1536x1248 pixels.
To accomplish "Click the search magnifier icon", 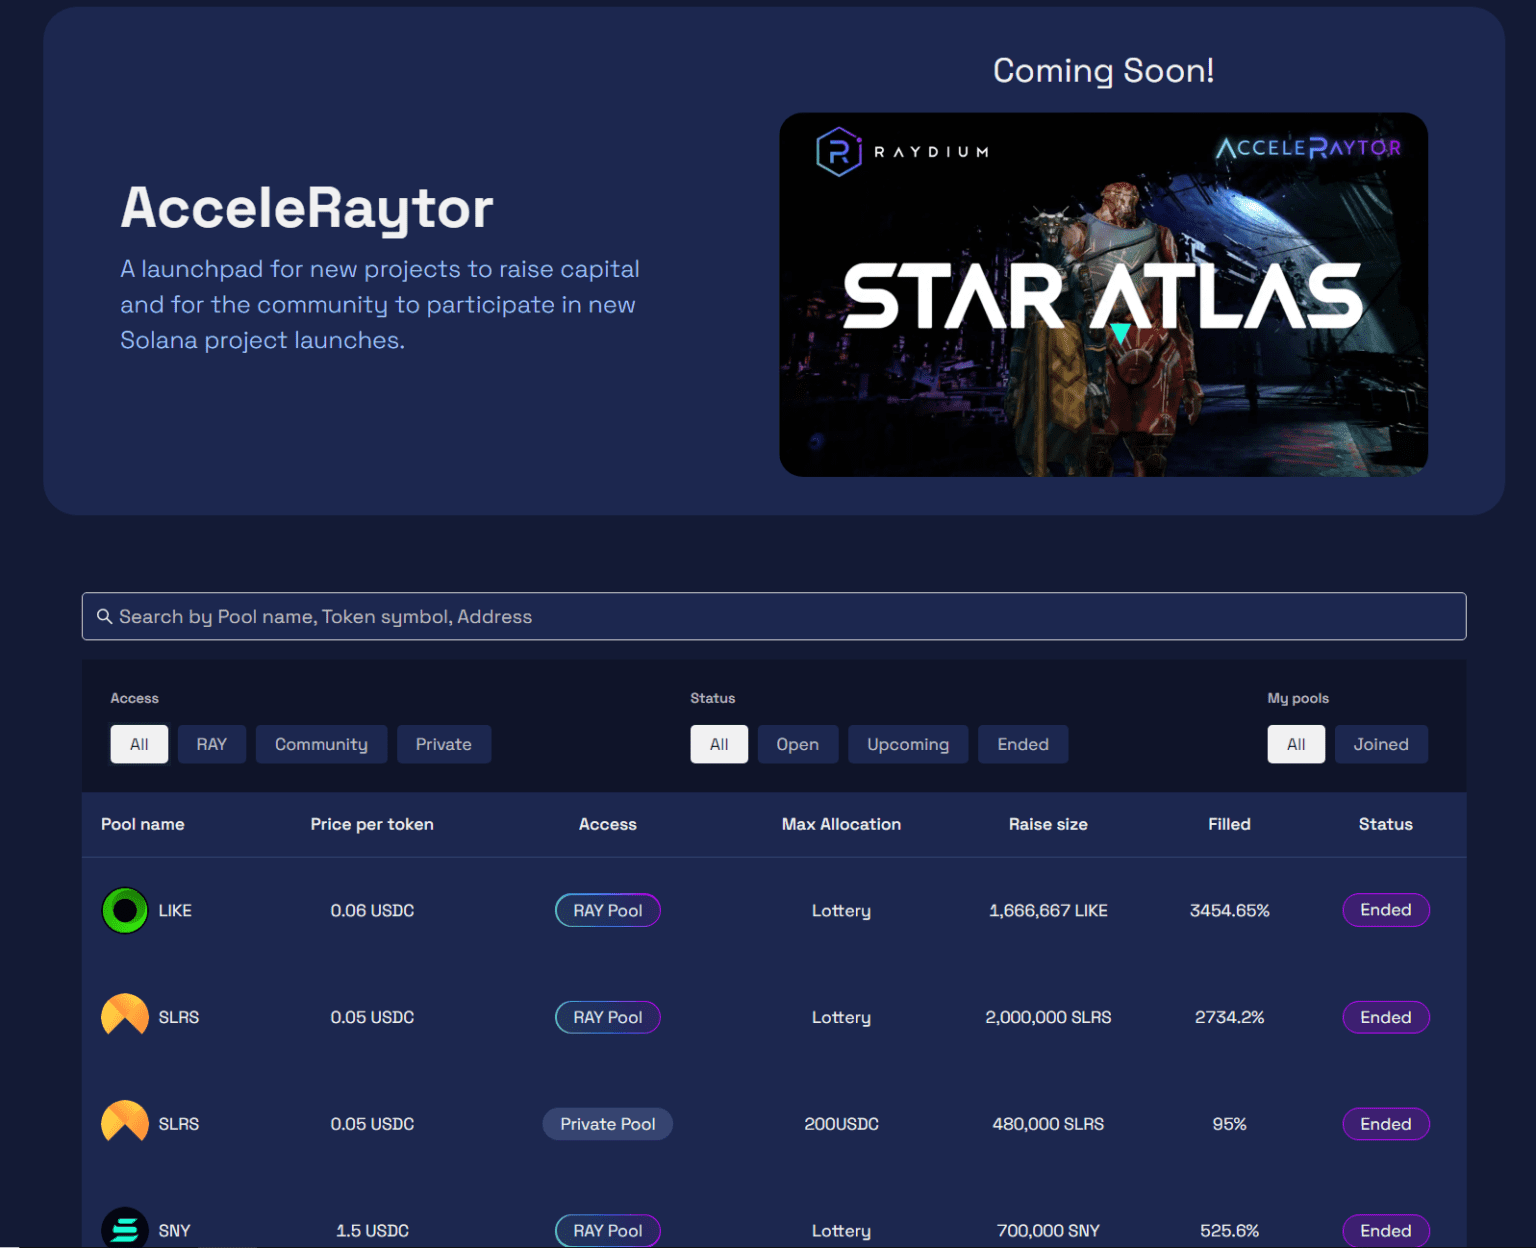I will [x=104, y=616].
